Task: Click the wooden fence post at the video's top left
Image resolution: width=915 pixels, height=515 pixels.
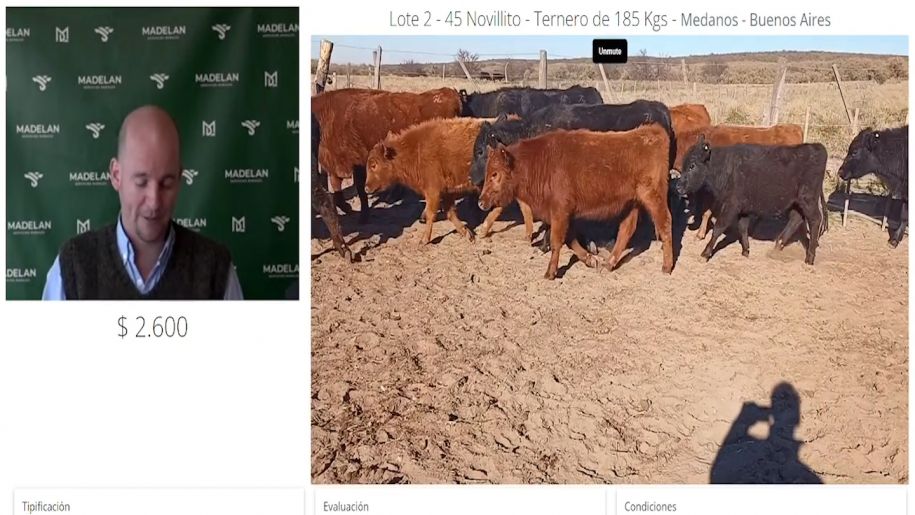Action: point(323,66)
